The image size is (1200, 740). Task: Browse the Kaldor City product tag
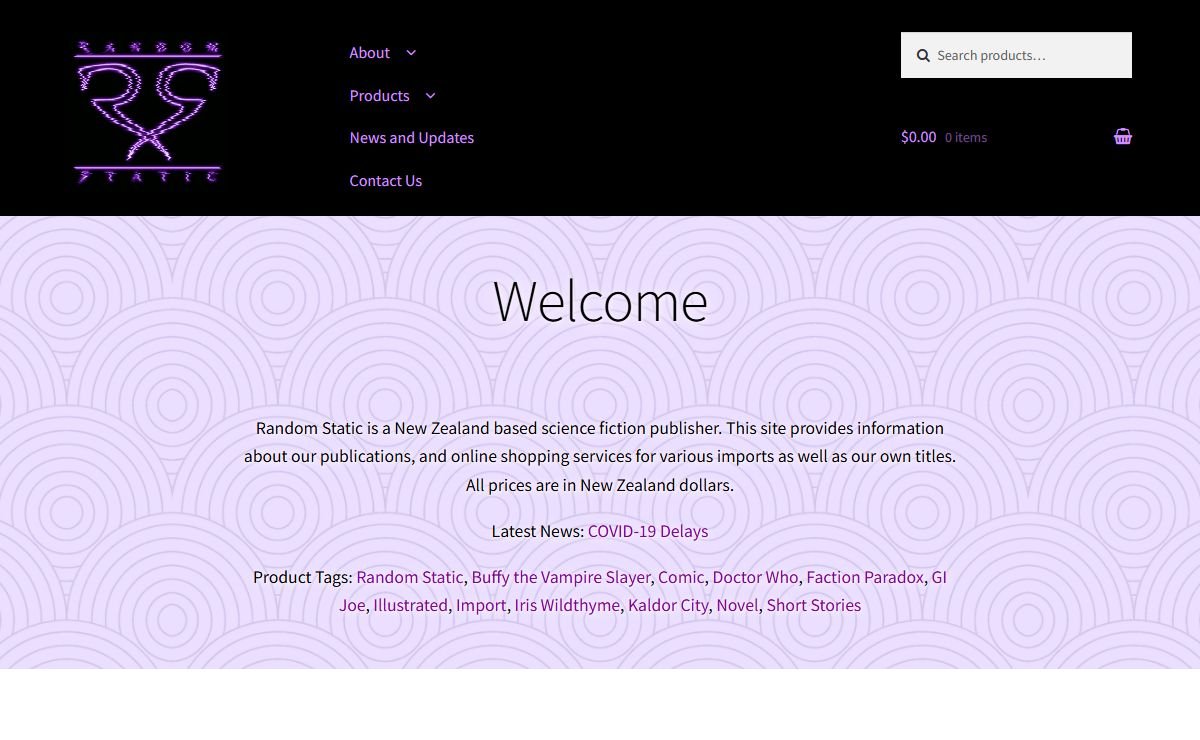click(668, 605)
